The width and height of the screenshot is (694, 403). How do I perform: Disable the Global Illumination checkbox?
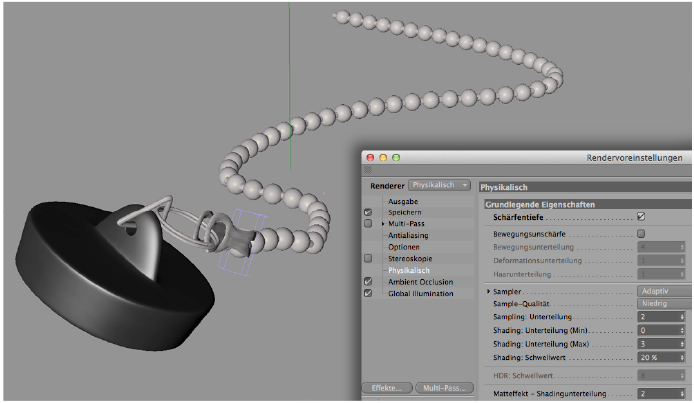(x=368, y=293)
